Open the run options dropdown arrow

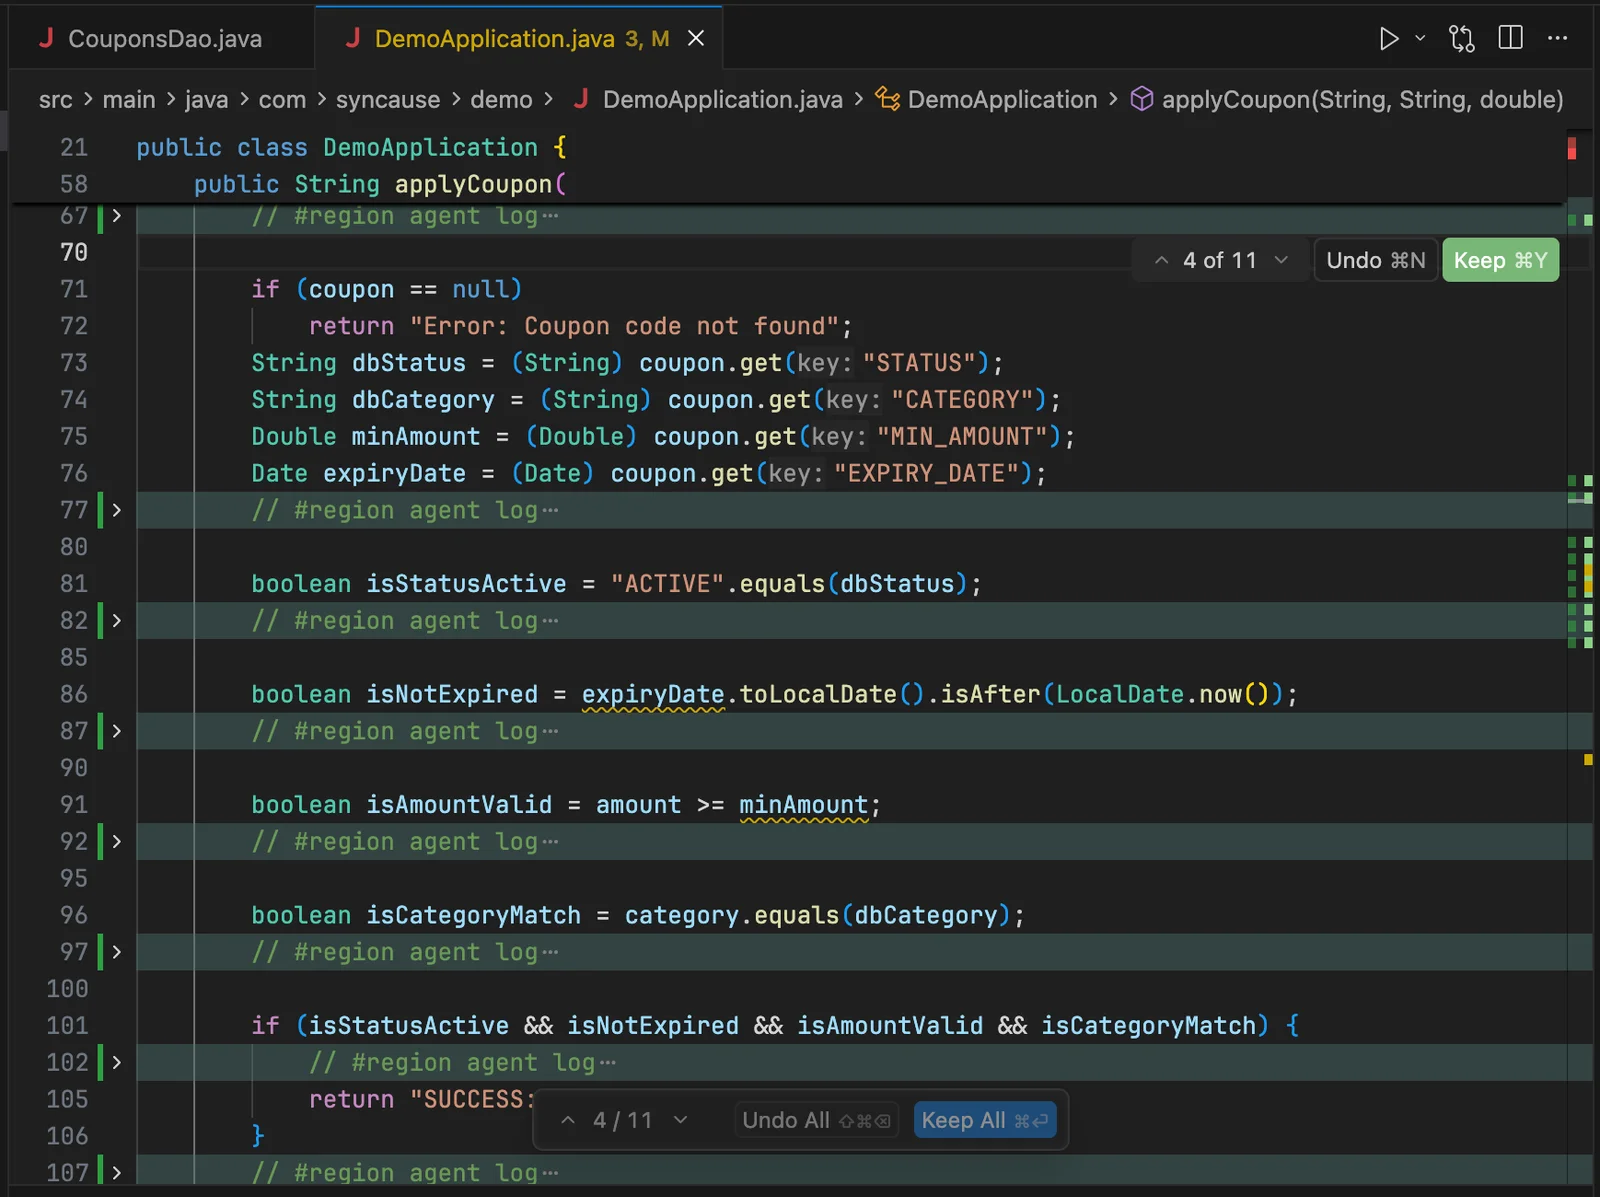click(1420, 39)
